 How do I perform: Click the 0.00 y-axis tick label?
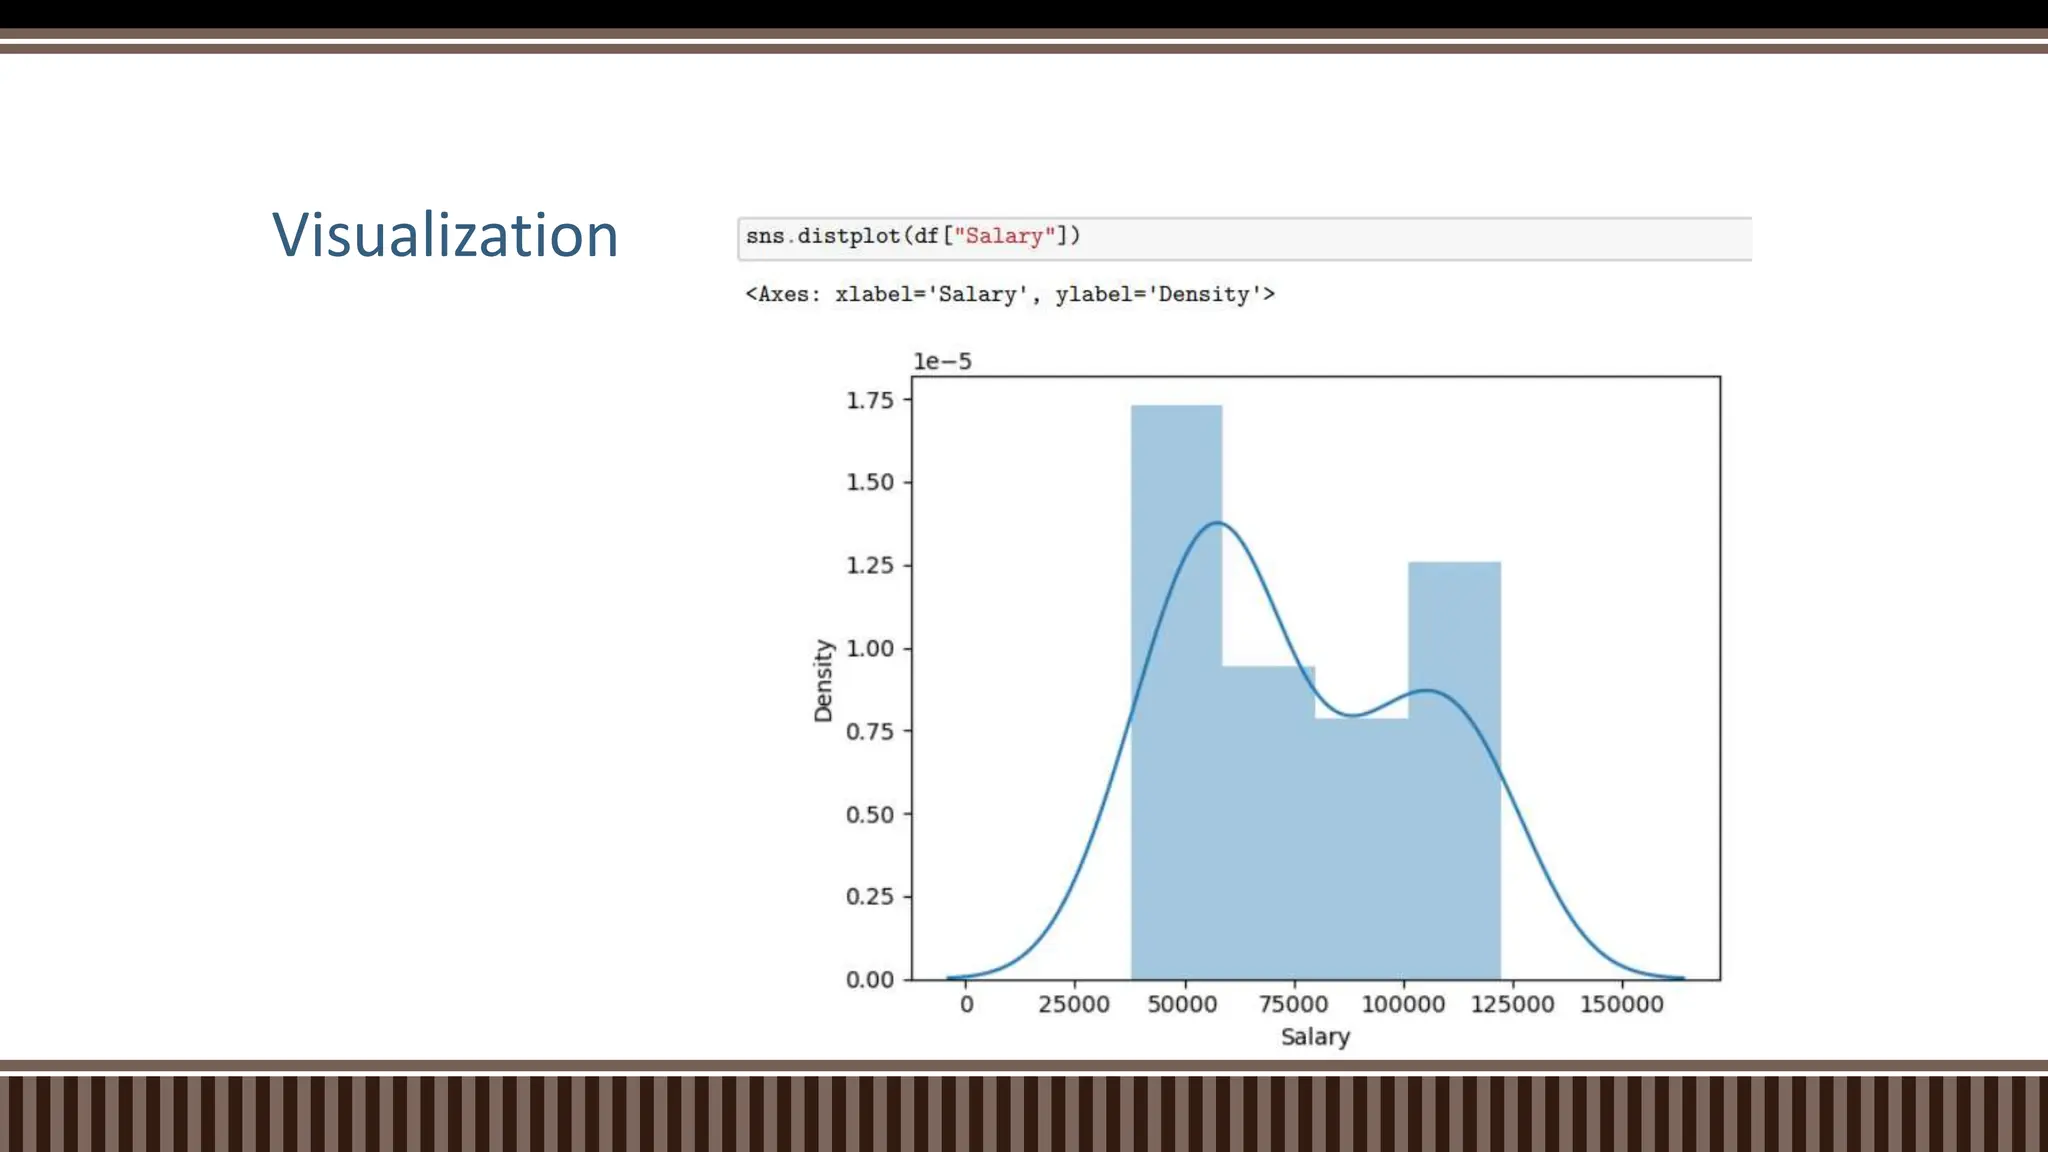[x=869, y=979]
